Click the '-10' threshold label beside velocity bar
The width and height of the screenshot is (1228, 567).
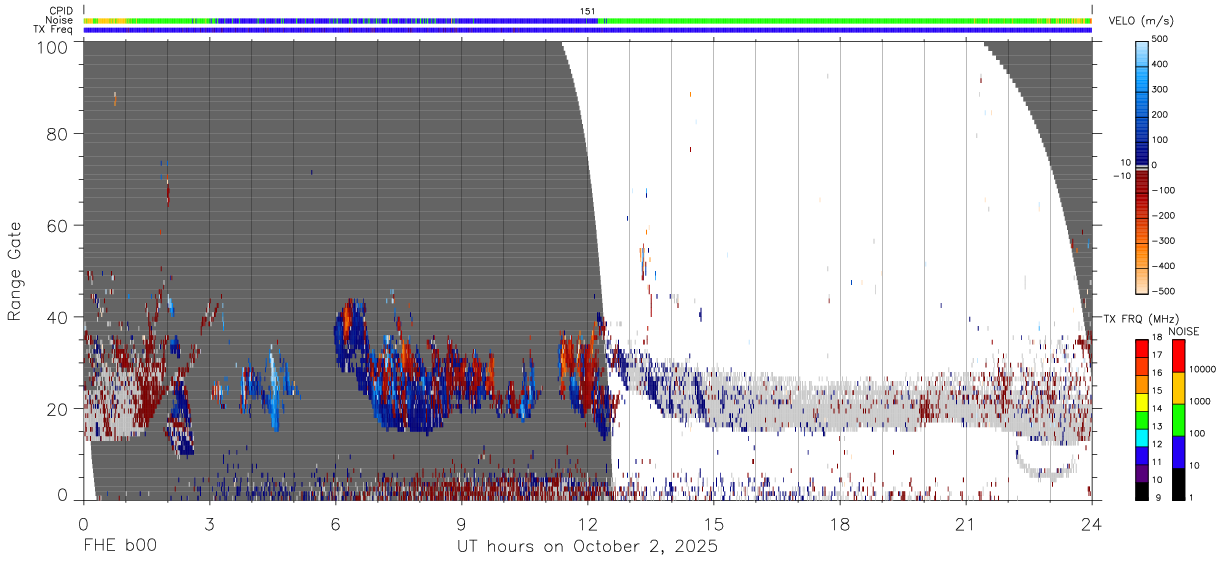coord(1122,176)
